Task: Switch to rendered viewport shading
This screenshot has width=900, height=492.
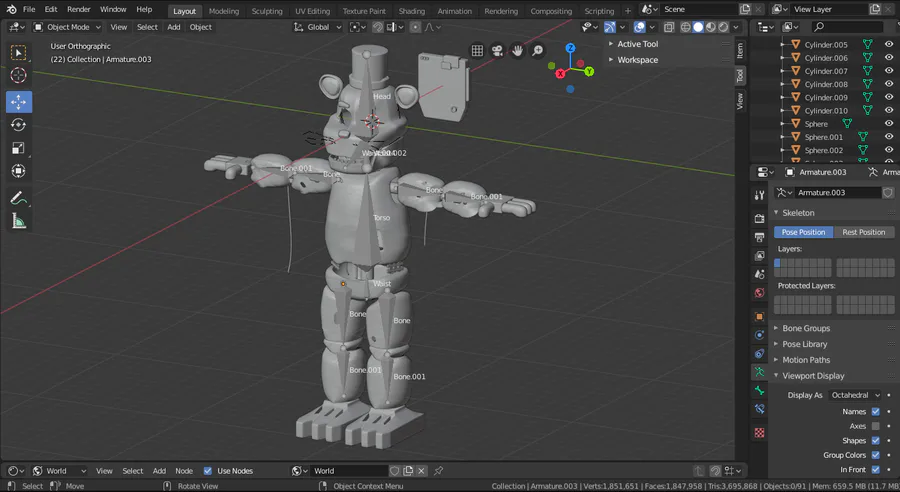Action: tap(723, 27)
